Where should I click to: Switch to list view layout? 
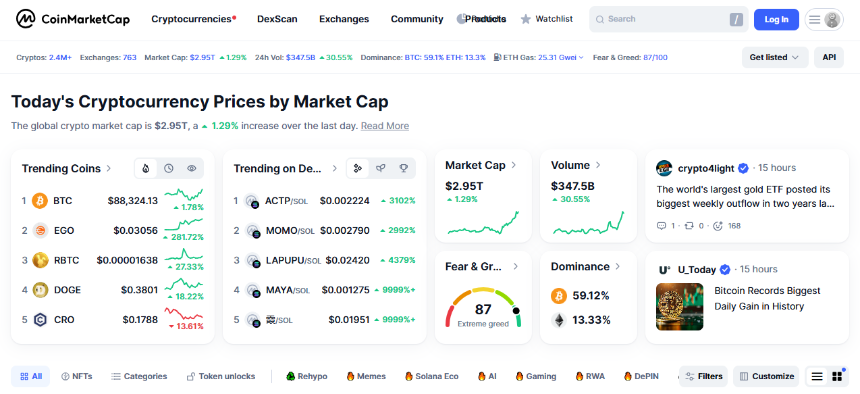[817, 376]
